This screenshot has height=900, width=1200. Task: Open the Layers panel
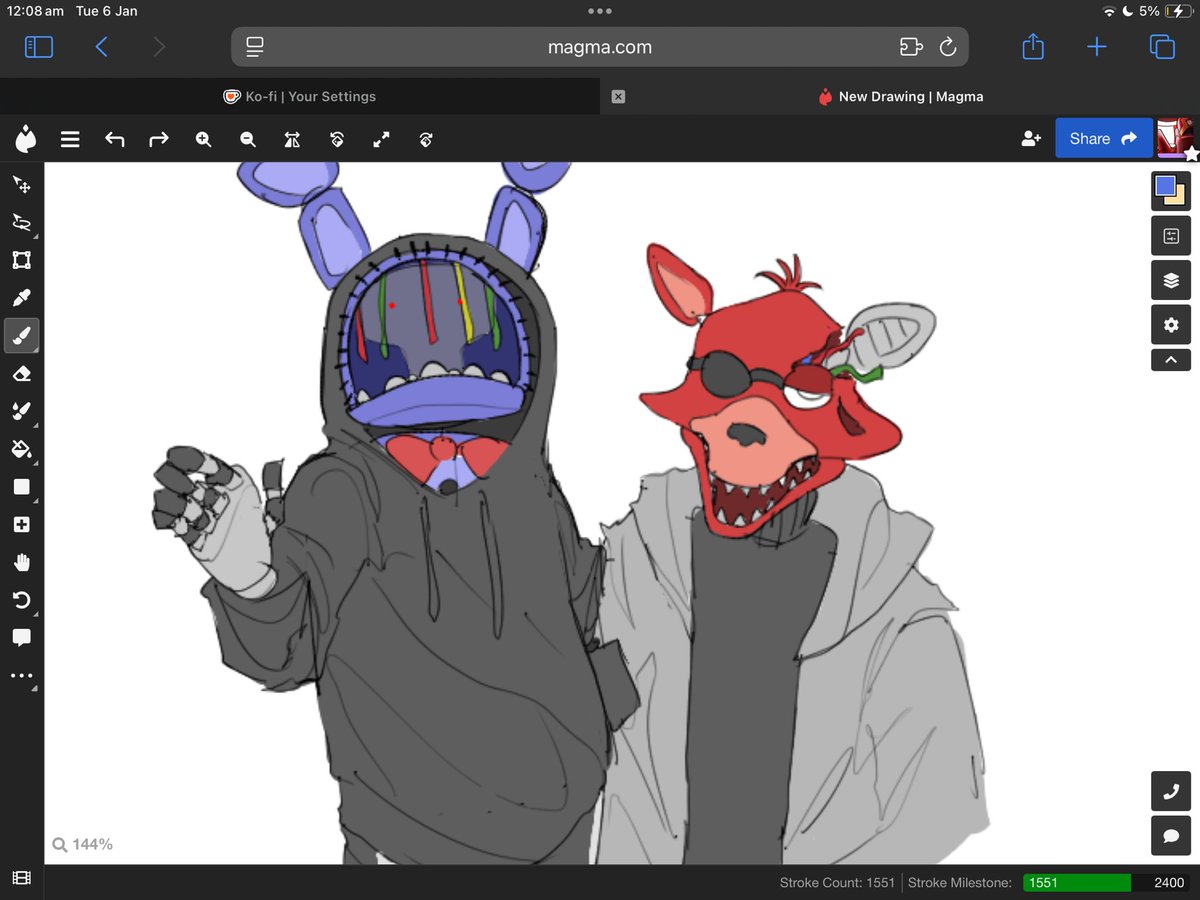coord(1171,281)
